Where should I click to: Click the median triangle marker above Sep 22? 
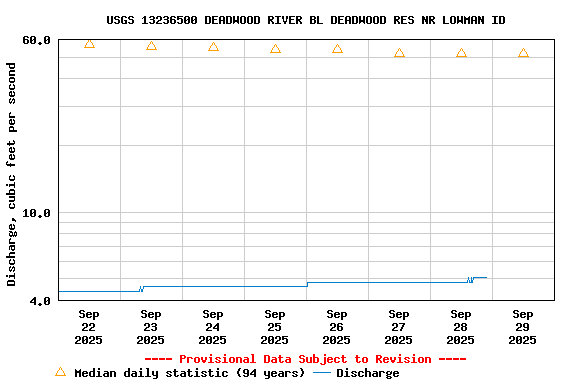pos(89,44)
